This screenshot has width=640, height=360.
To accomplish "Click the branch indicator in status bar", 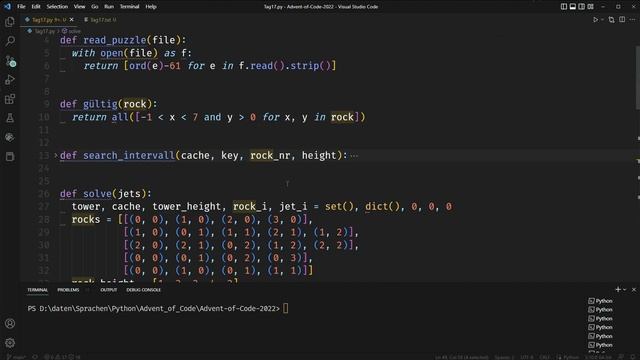I will [x=16, y=357].
